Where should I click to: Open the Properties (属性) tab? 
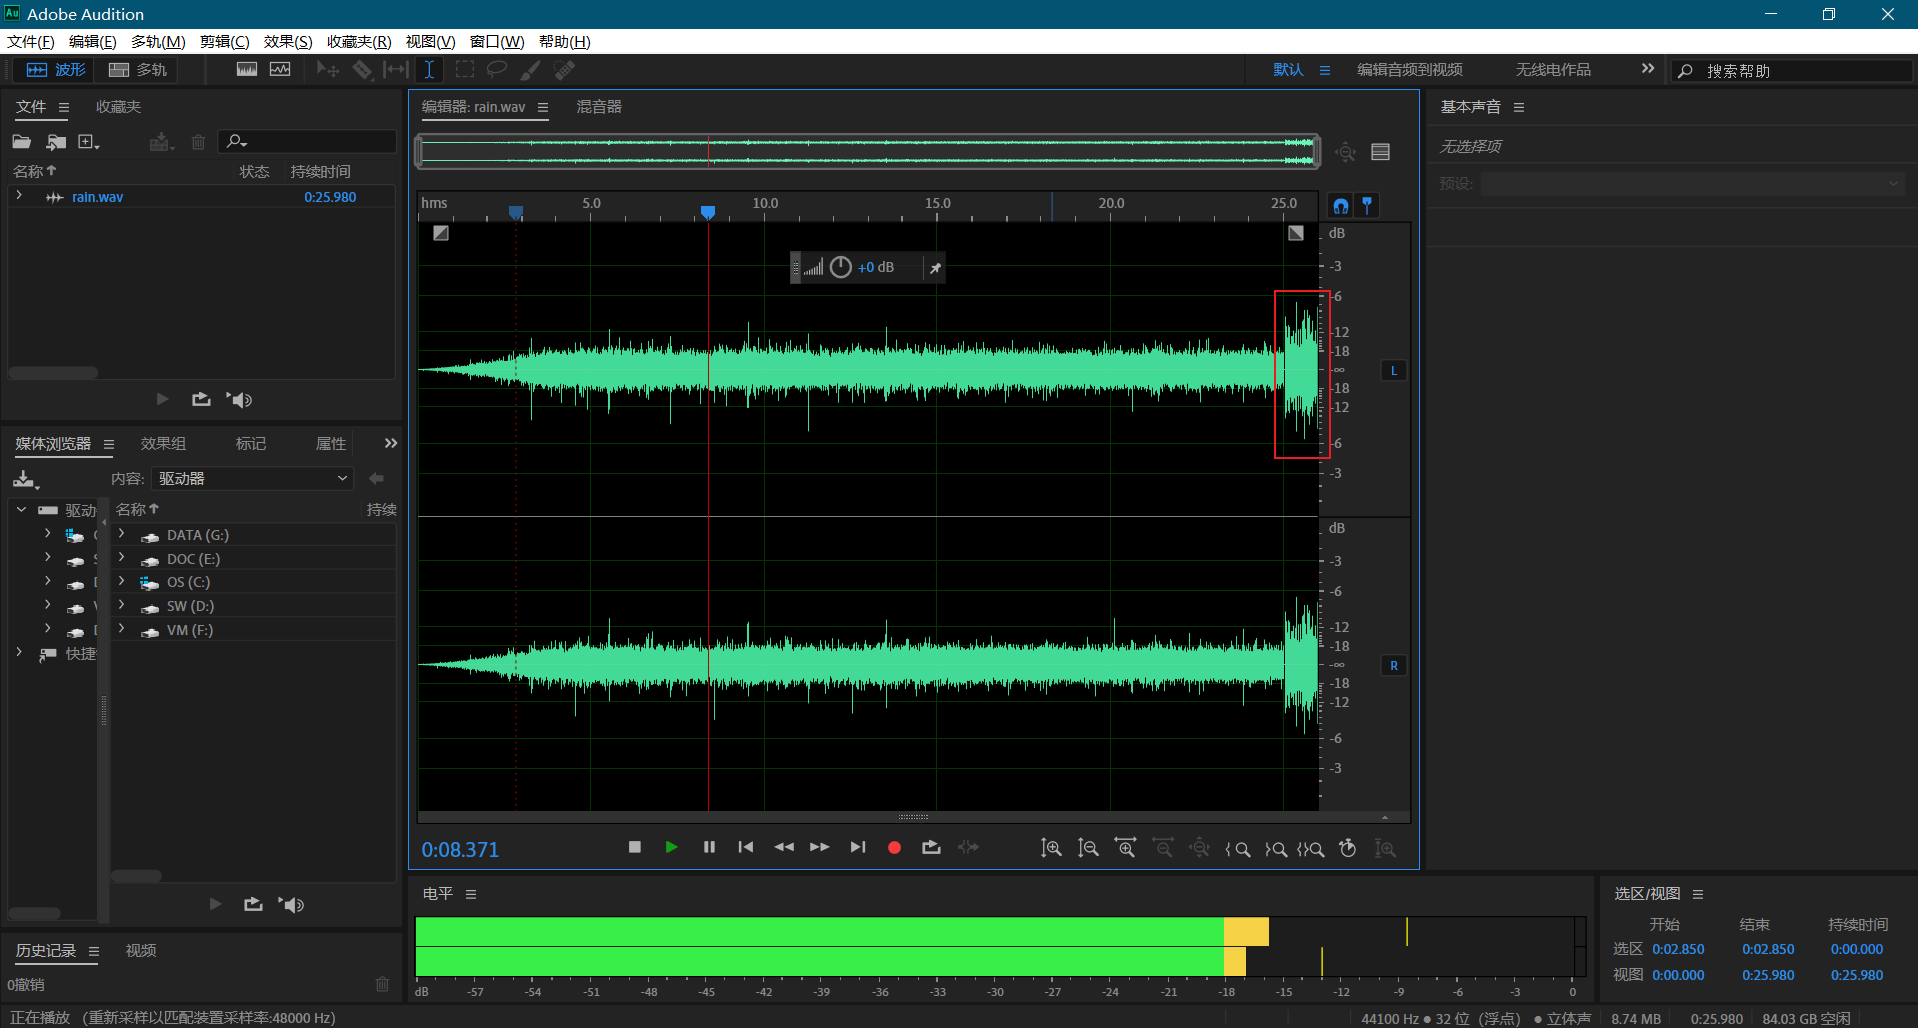coord(331,444)
